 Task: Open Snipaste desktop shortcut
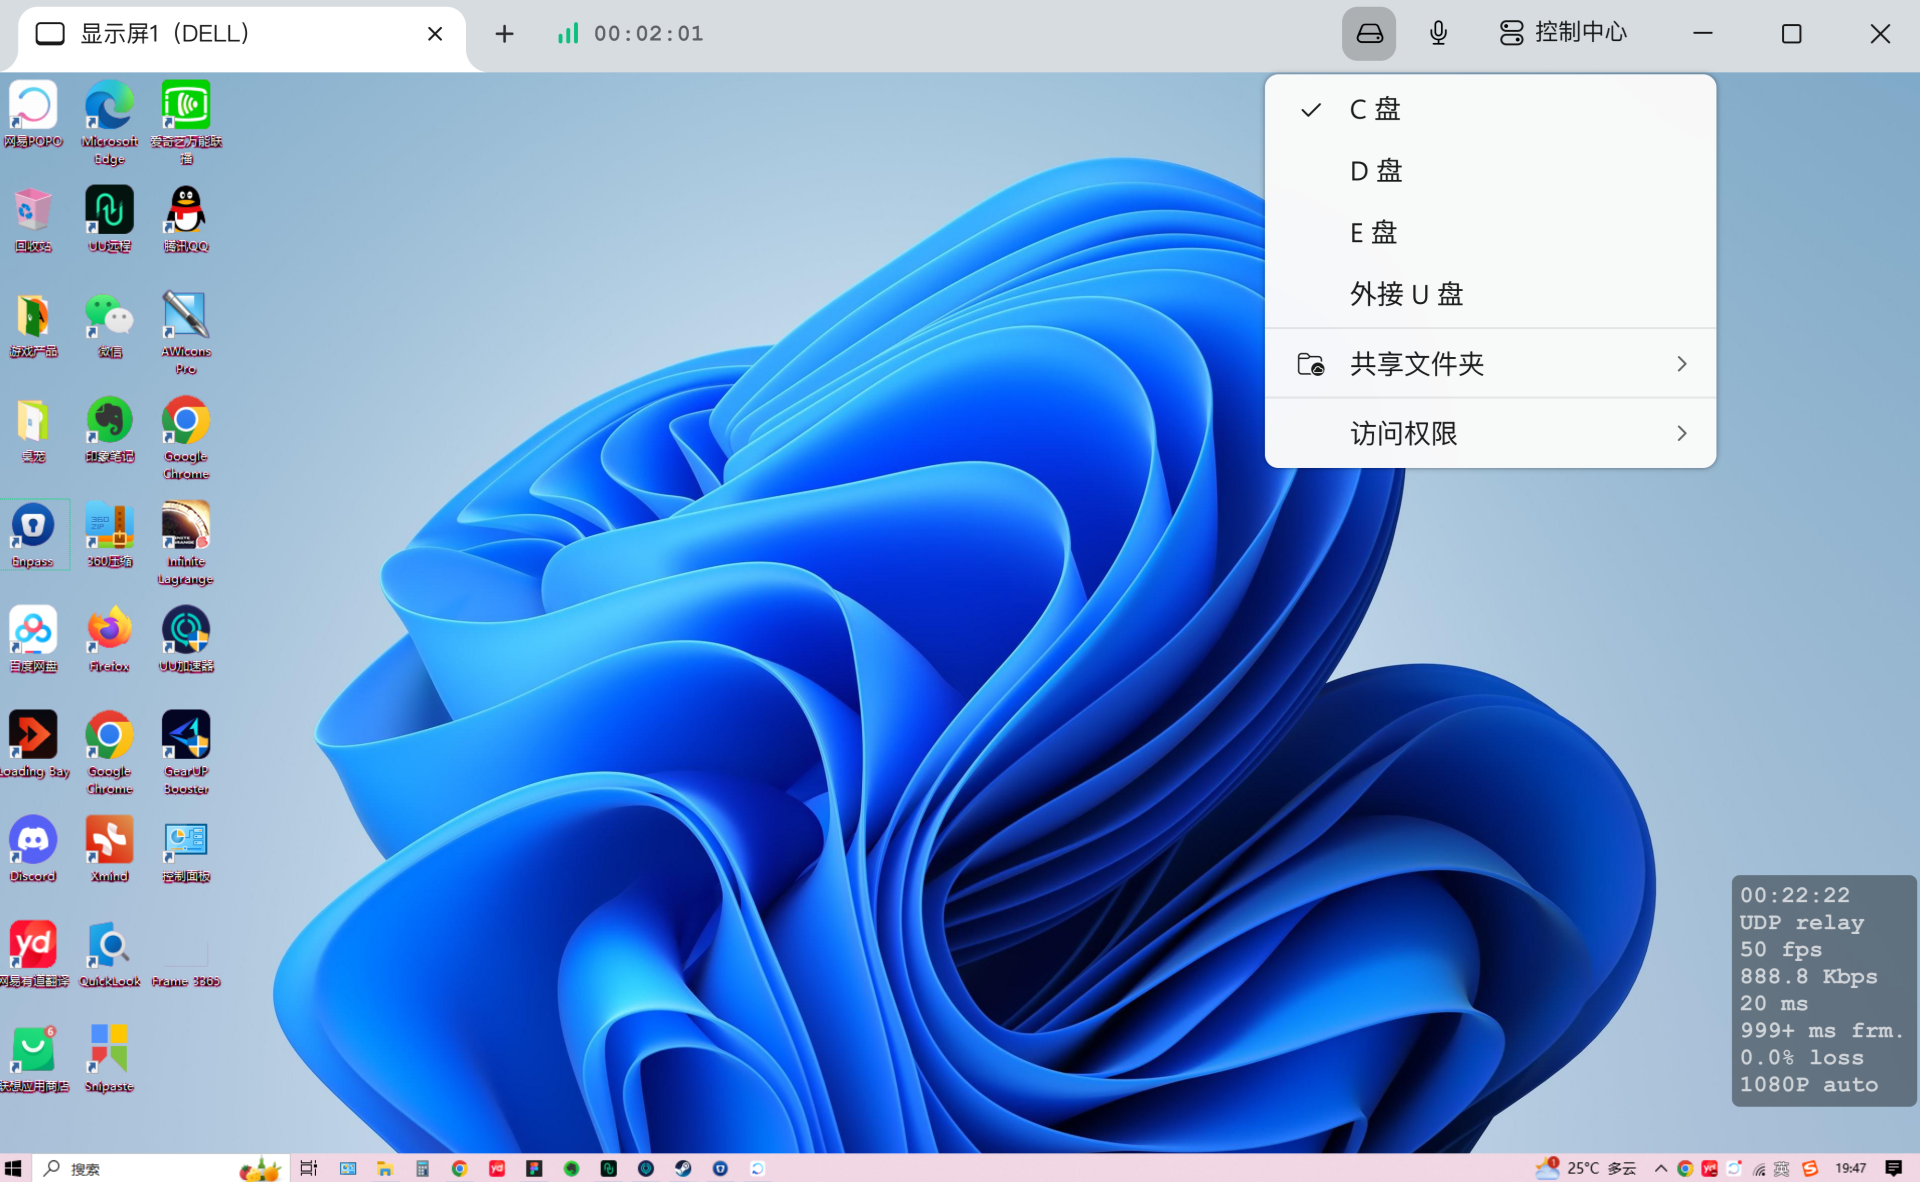pos(110,1060)
